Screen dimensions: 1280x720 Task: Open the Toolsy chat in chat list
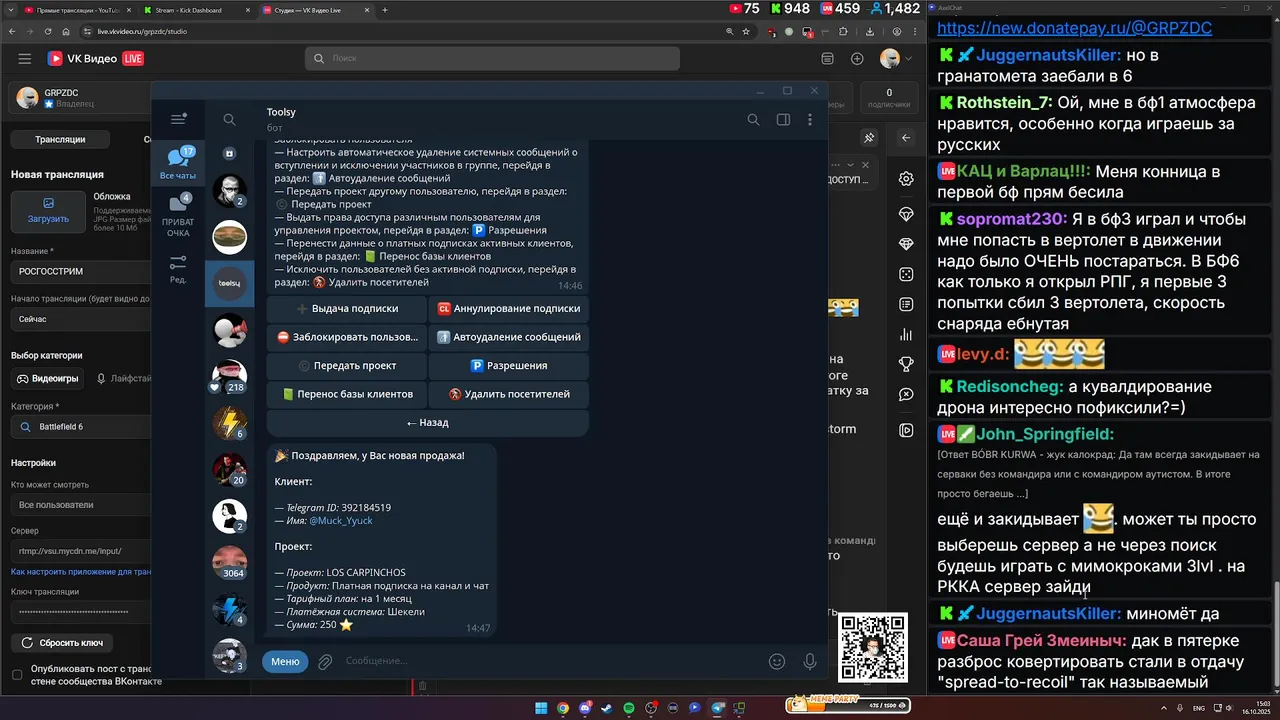click(x=230, y=284)
